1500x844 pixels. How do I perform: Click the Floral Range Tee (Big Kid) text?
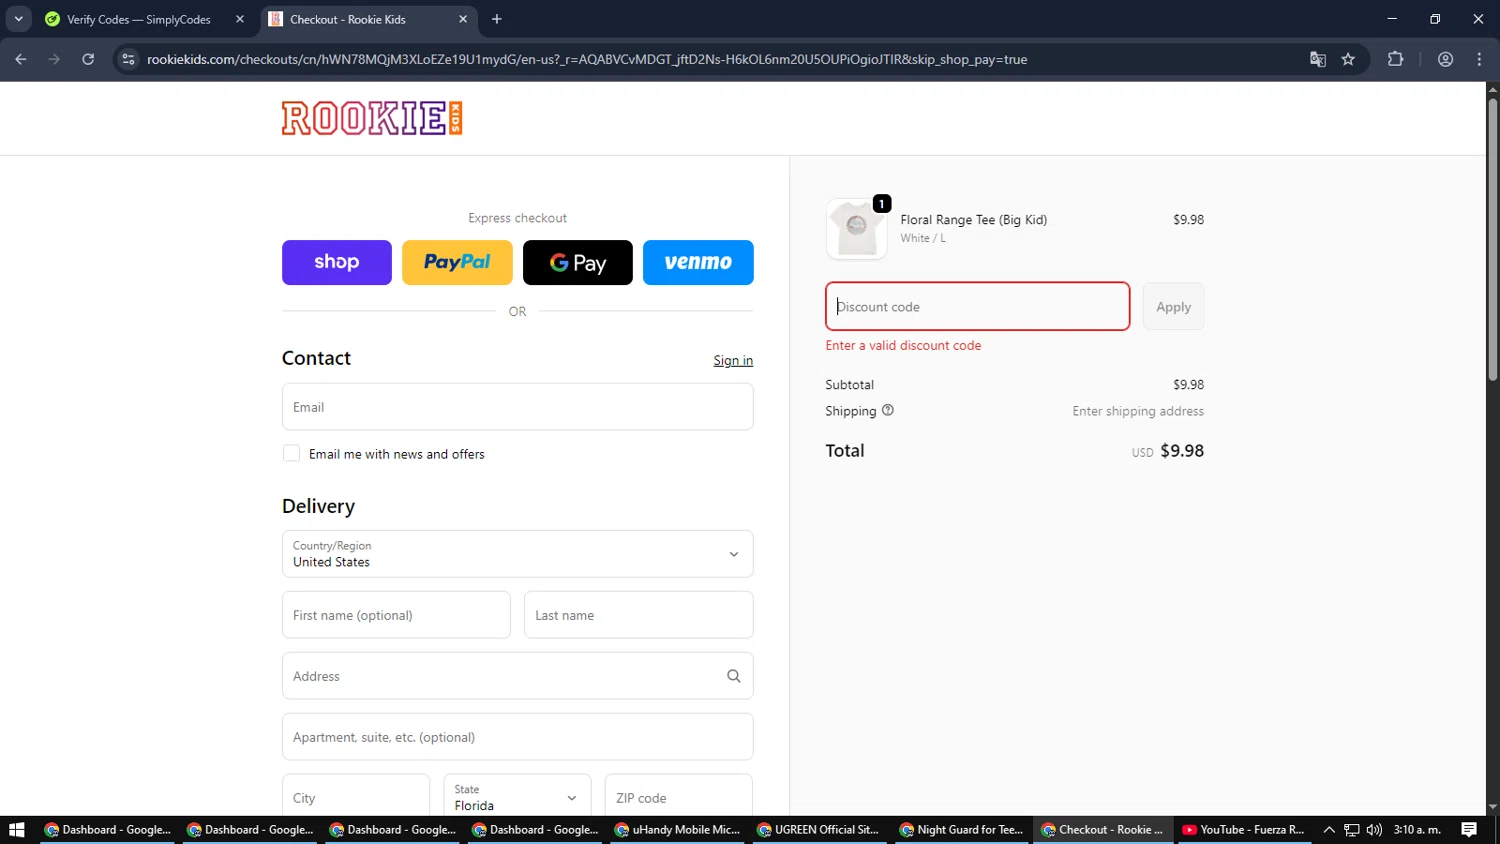(x=974, y=220)
